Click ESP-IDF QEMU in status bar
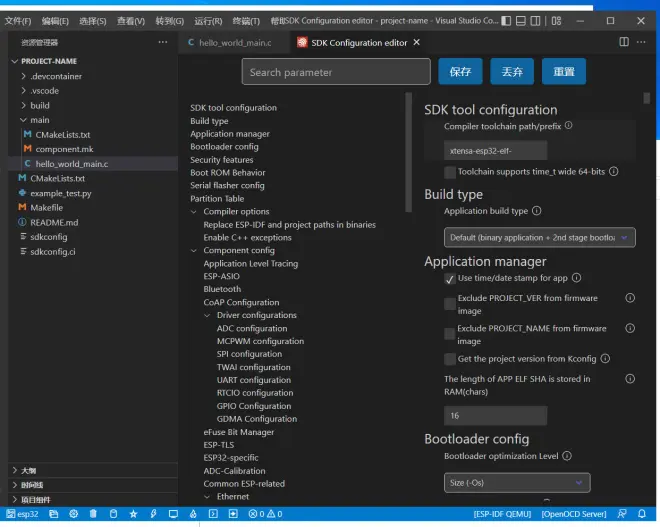The image size is (660, 527). click(x=502, y=514)
